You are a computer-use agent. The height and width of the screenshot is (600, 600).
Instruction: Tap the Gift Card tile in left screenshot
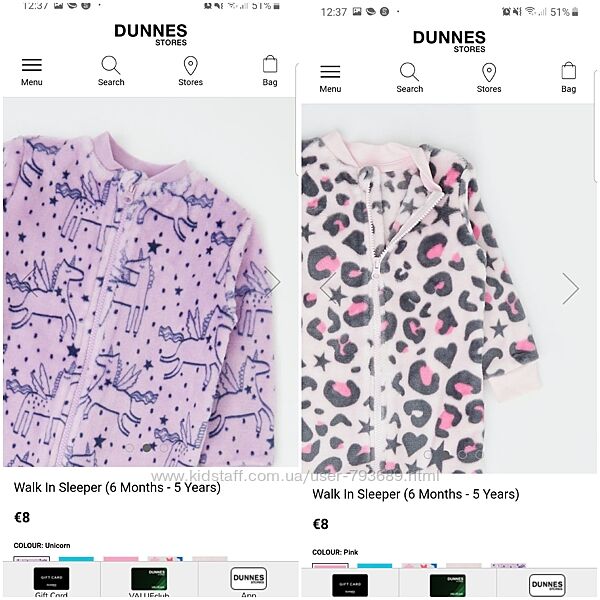click(52, 581)
